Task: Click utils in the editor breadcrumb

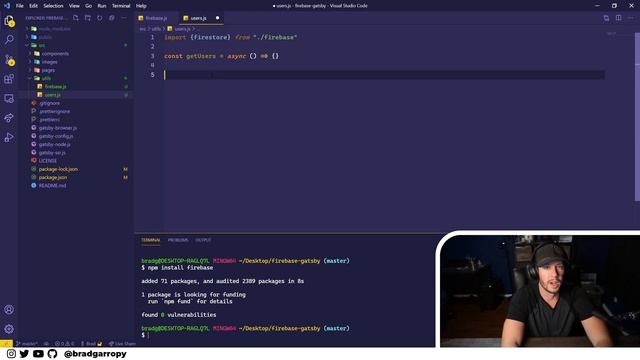Action: click(156, 29)
